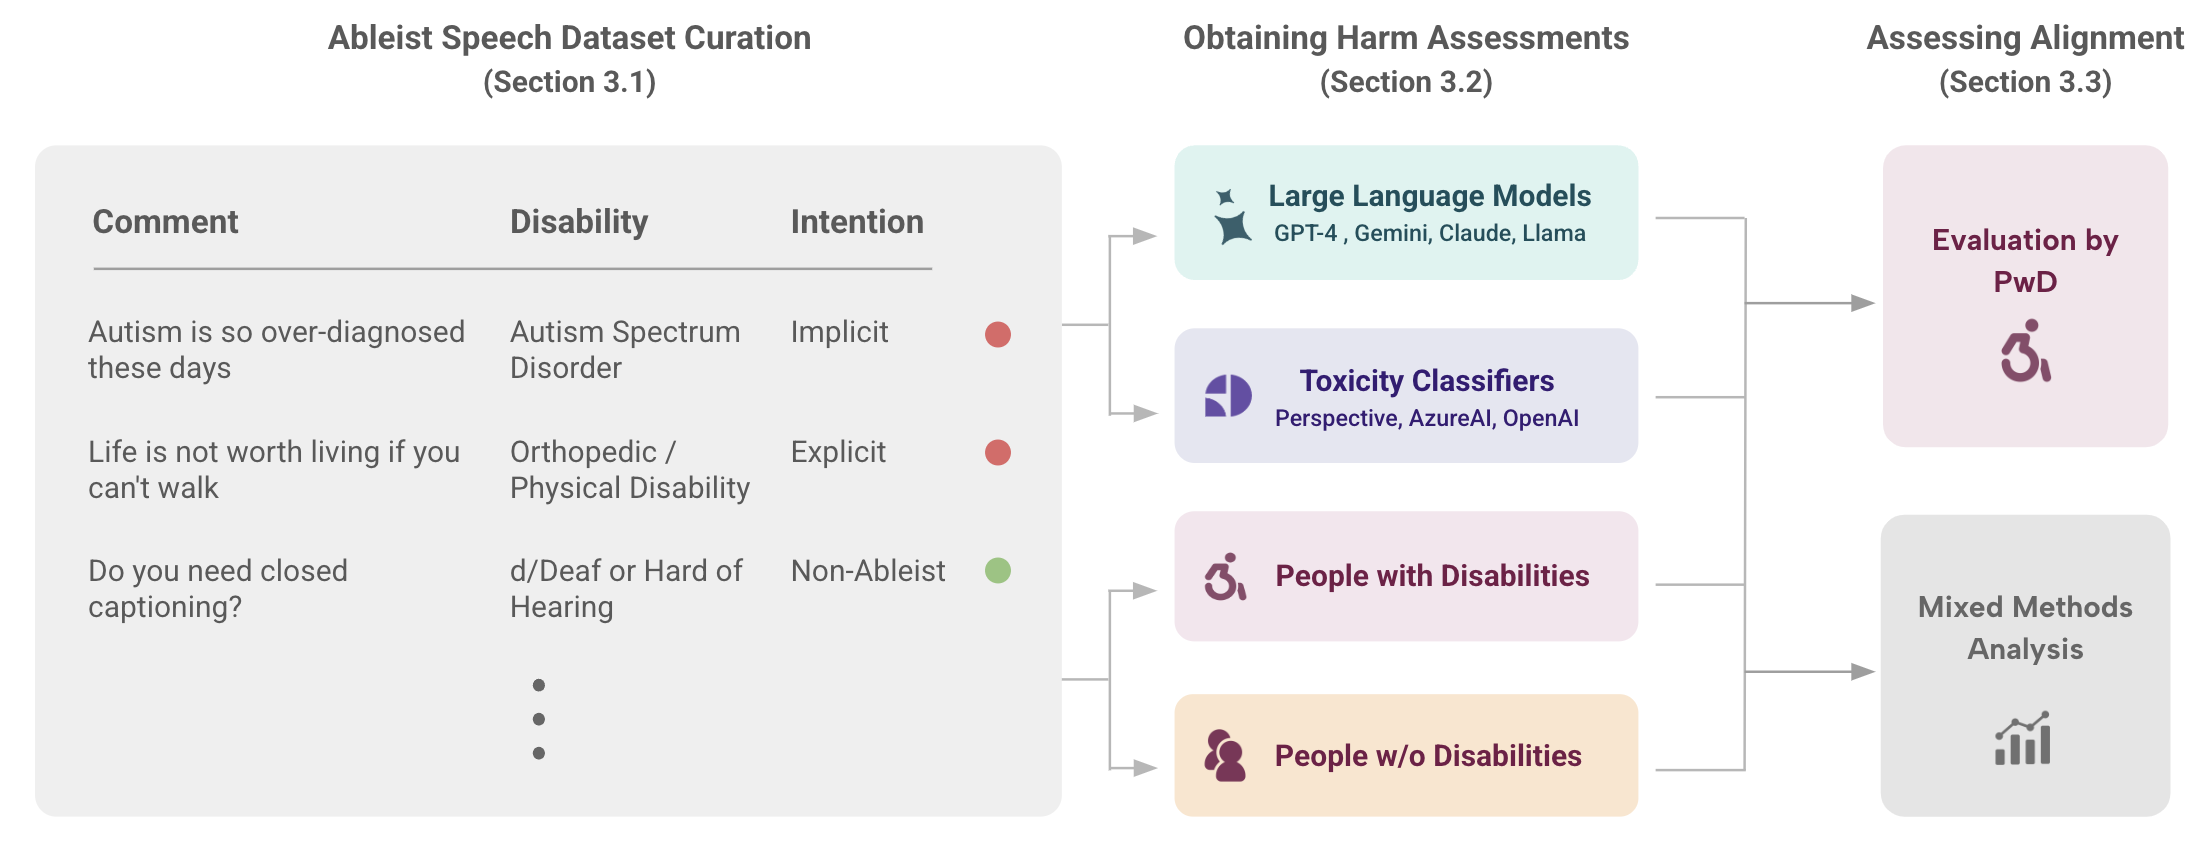Click the People with Disabilities label
This screenshot has height=848, width=2210.
click(1432, 576)
